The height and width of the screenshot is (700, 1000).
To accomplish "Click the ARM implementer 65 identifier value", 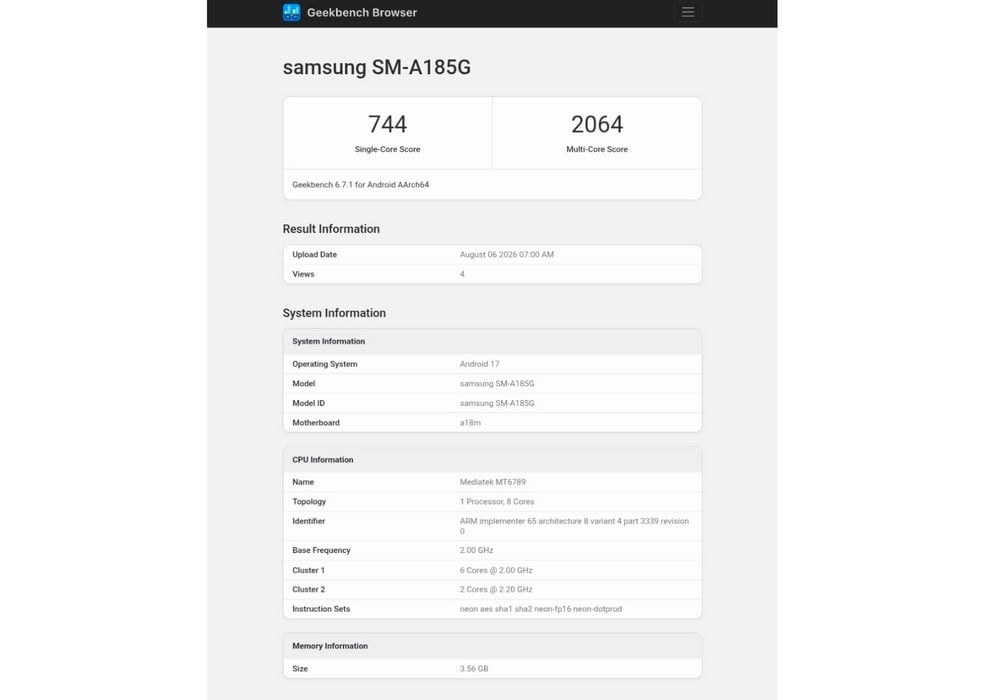I will coord(574,526).
